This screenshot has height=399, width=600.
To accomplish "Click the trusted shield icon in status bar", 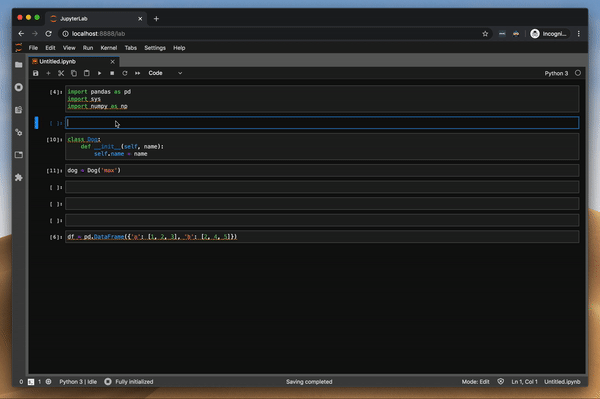I will [x=501, y=381].
